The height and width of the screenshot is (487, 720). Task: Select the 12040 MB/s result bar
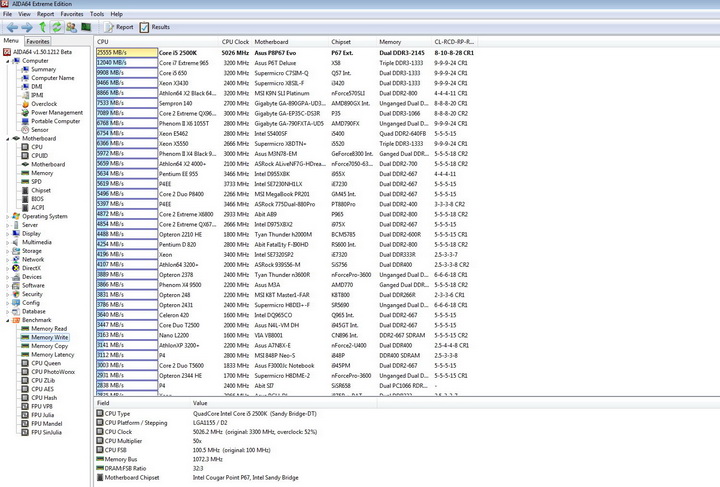click(x=127, y=63)
